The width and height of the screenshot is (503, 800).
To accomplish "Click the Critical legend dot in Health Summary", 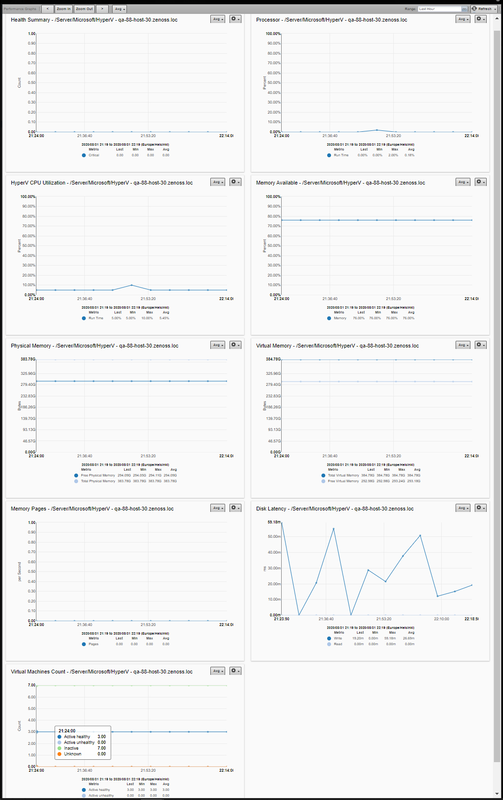I will pos(84,155).
